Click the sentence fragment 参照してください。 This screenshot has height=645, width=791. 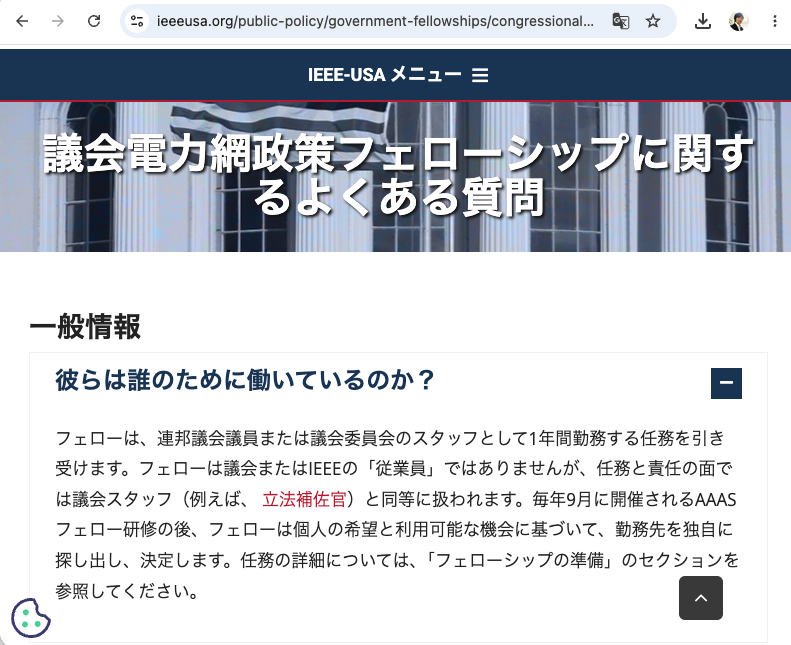click(x=128, y=591)
